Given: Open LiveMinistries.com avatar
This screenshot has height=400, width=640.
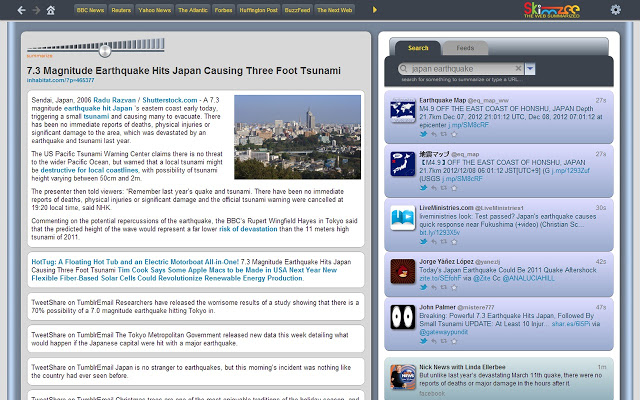Looking at the screenshot, I should click(x=402, y=218).
